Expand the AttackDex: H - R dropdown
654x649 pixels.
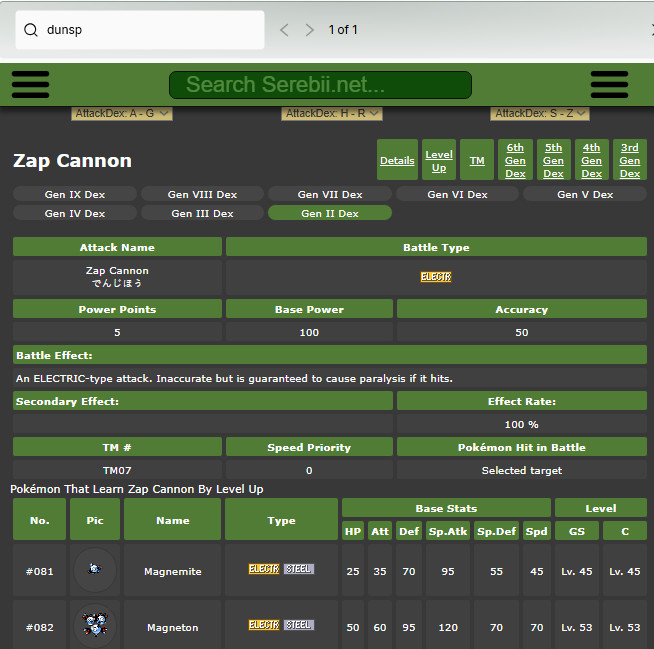pos(332,113)
